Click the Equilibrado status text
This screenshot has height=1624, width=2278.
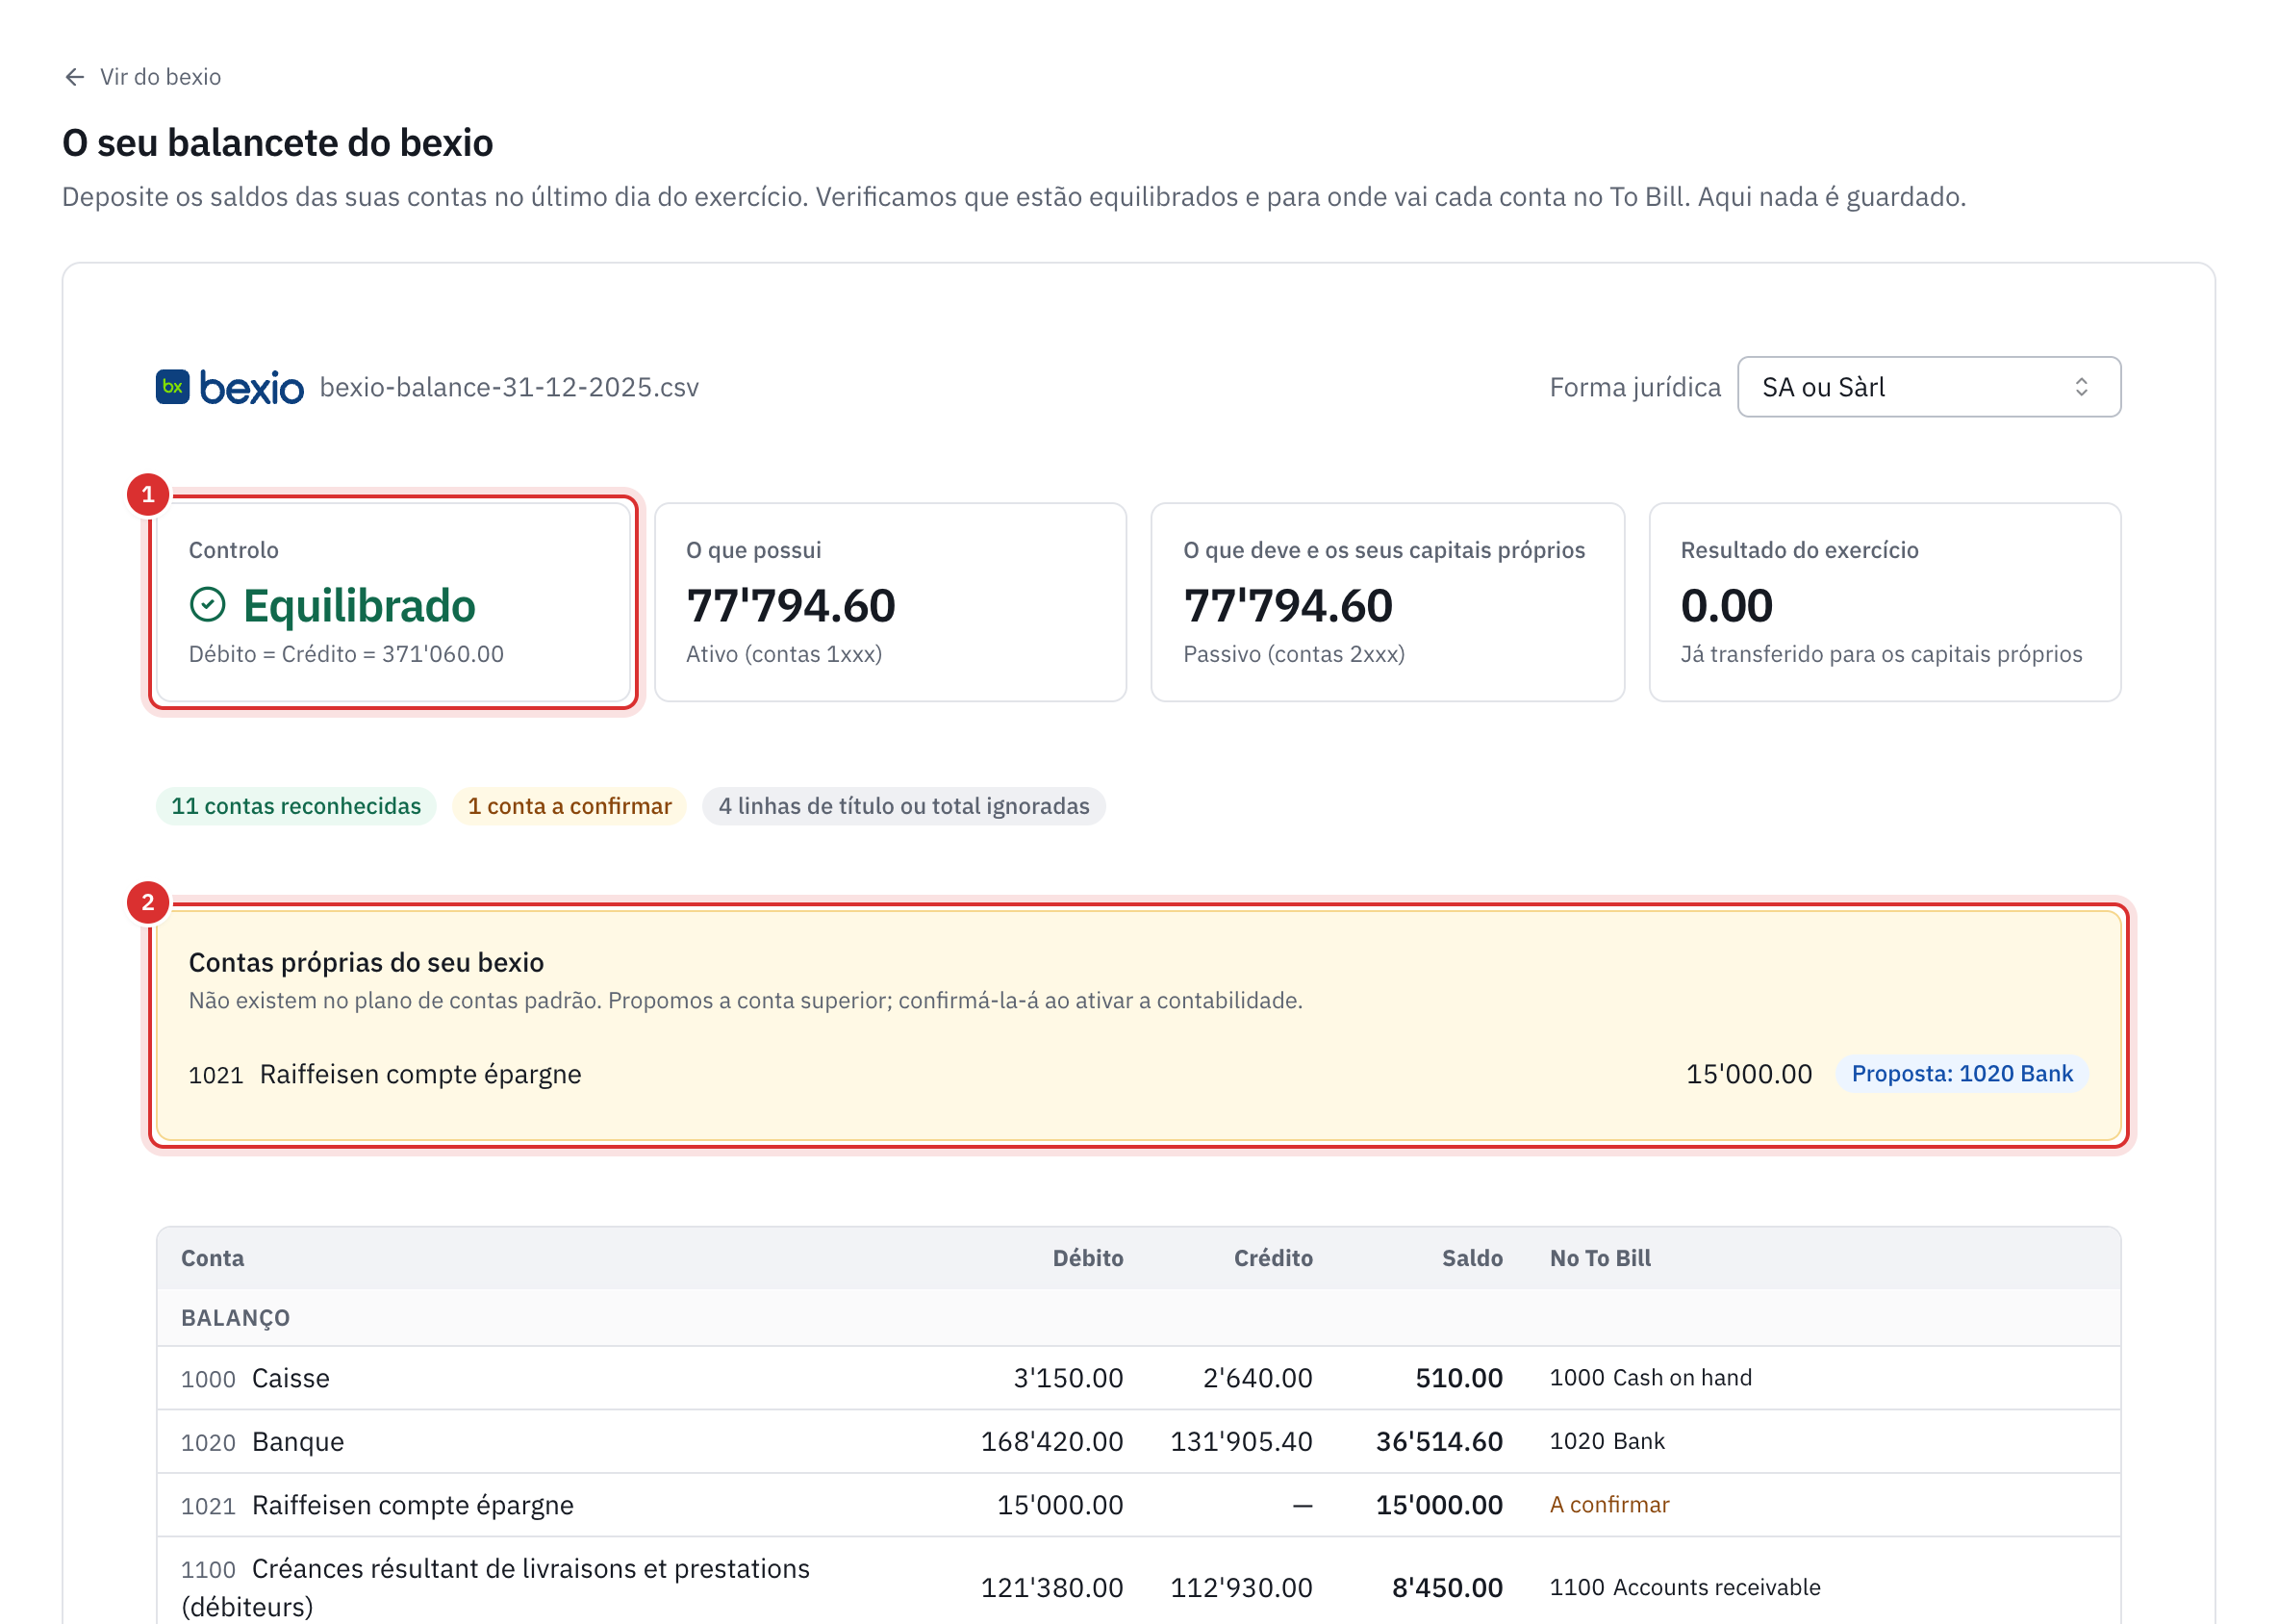tap(359, 605)
